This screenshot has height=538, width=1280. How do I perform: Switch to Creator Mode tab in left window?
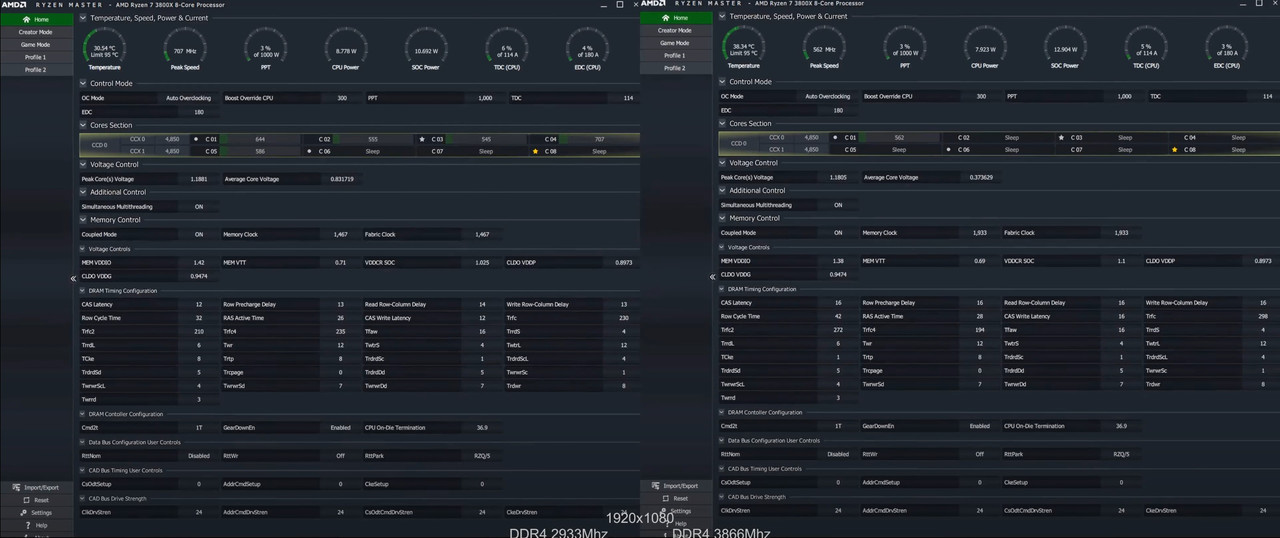click(36, 32)
